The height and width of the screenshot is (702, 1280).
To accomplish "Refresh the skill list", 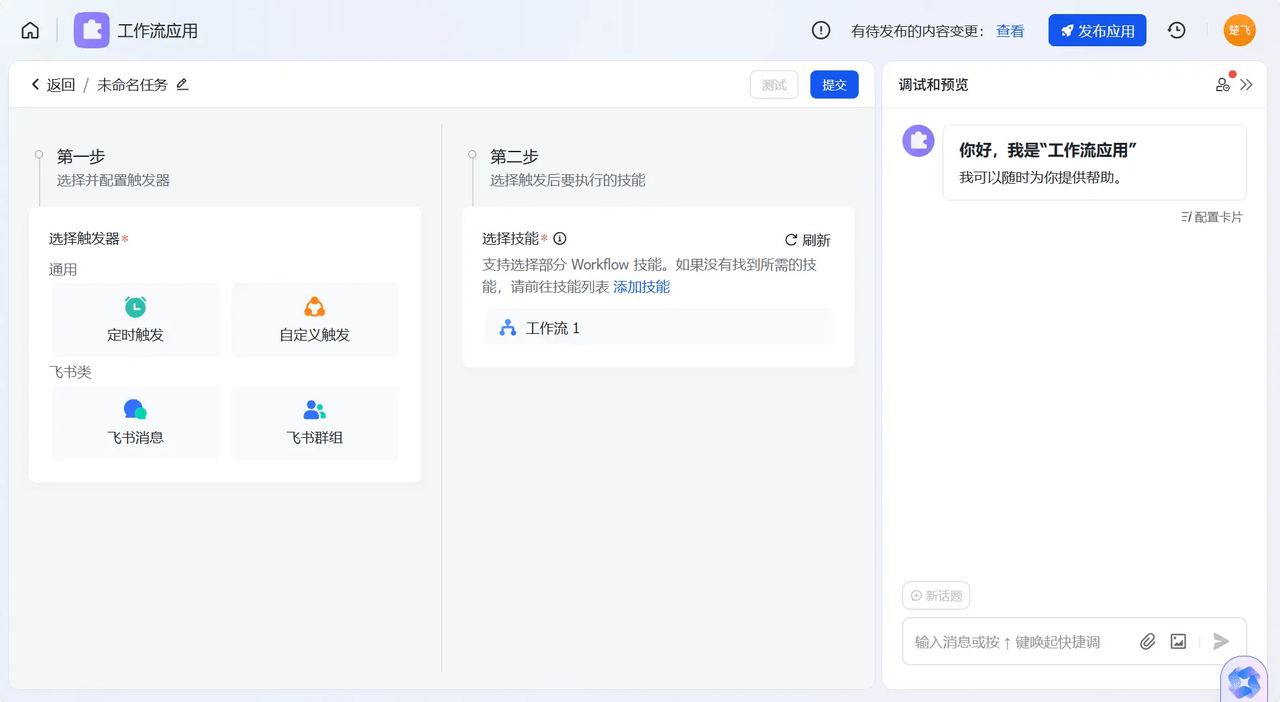I will [807, 240].
